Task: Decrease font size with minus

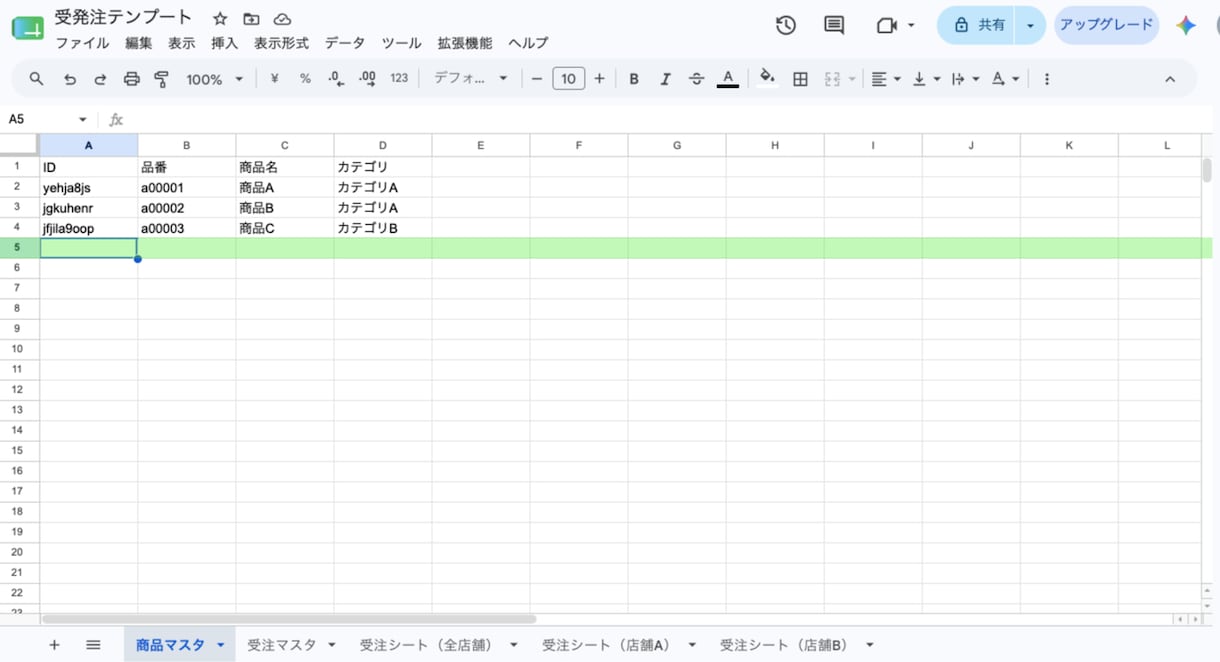Action: (x=537, y=79)
